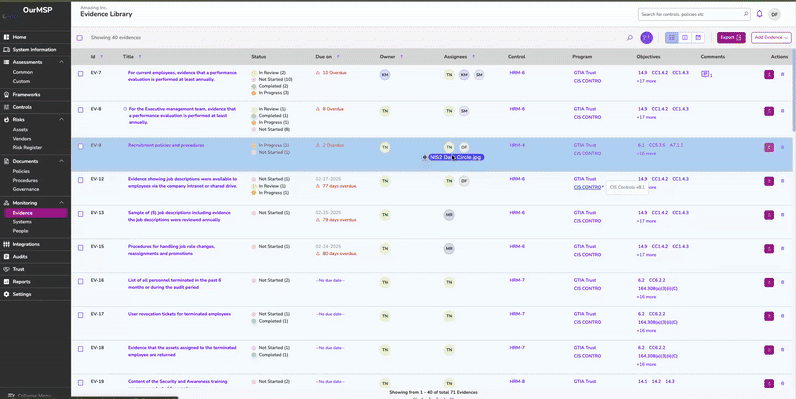Image resolution: width=796 pixels, height=399 pixels.
Task: Open the HRM-6 control link for EV-7
Action: [517, 73]
